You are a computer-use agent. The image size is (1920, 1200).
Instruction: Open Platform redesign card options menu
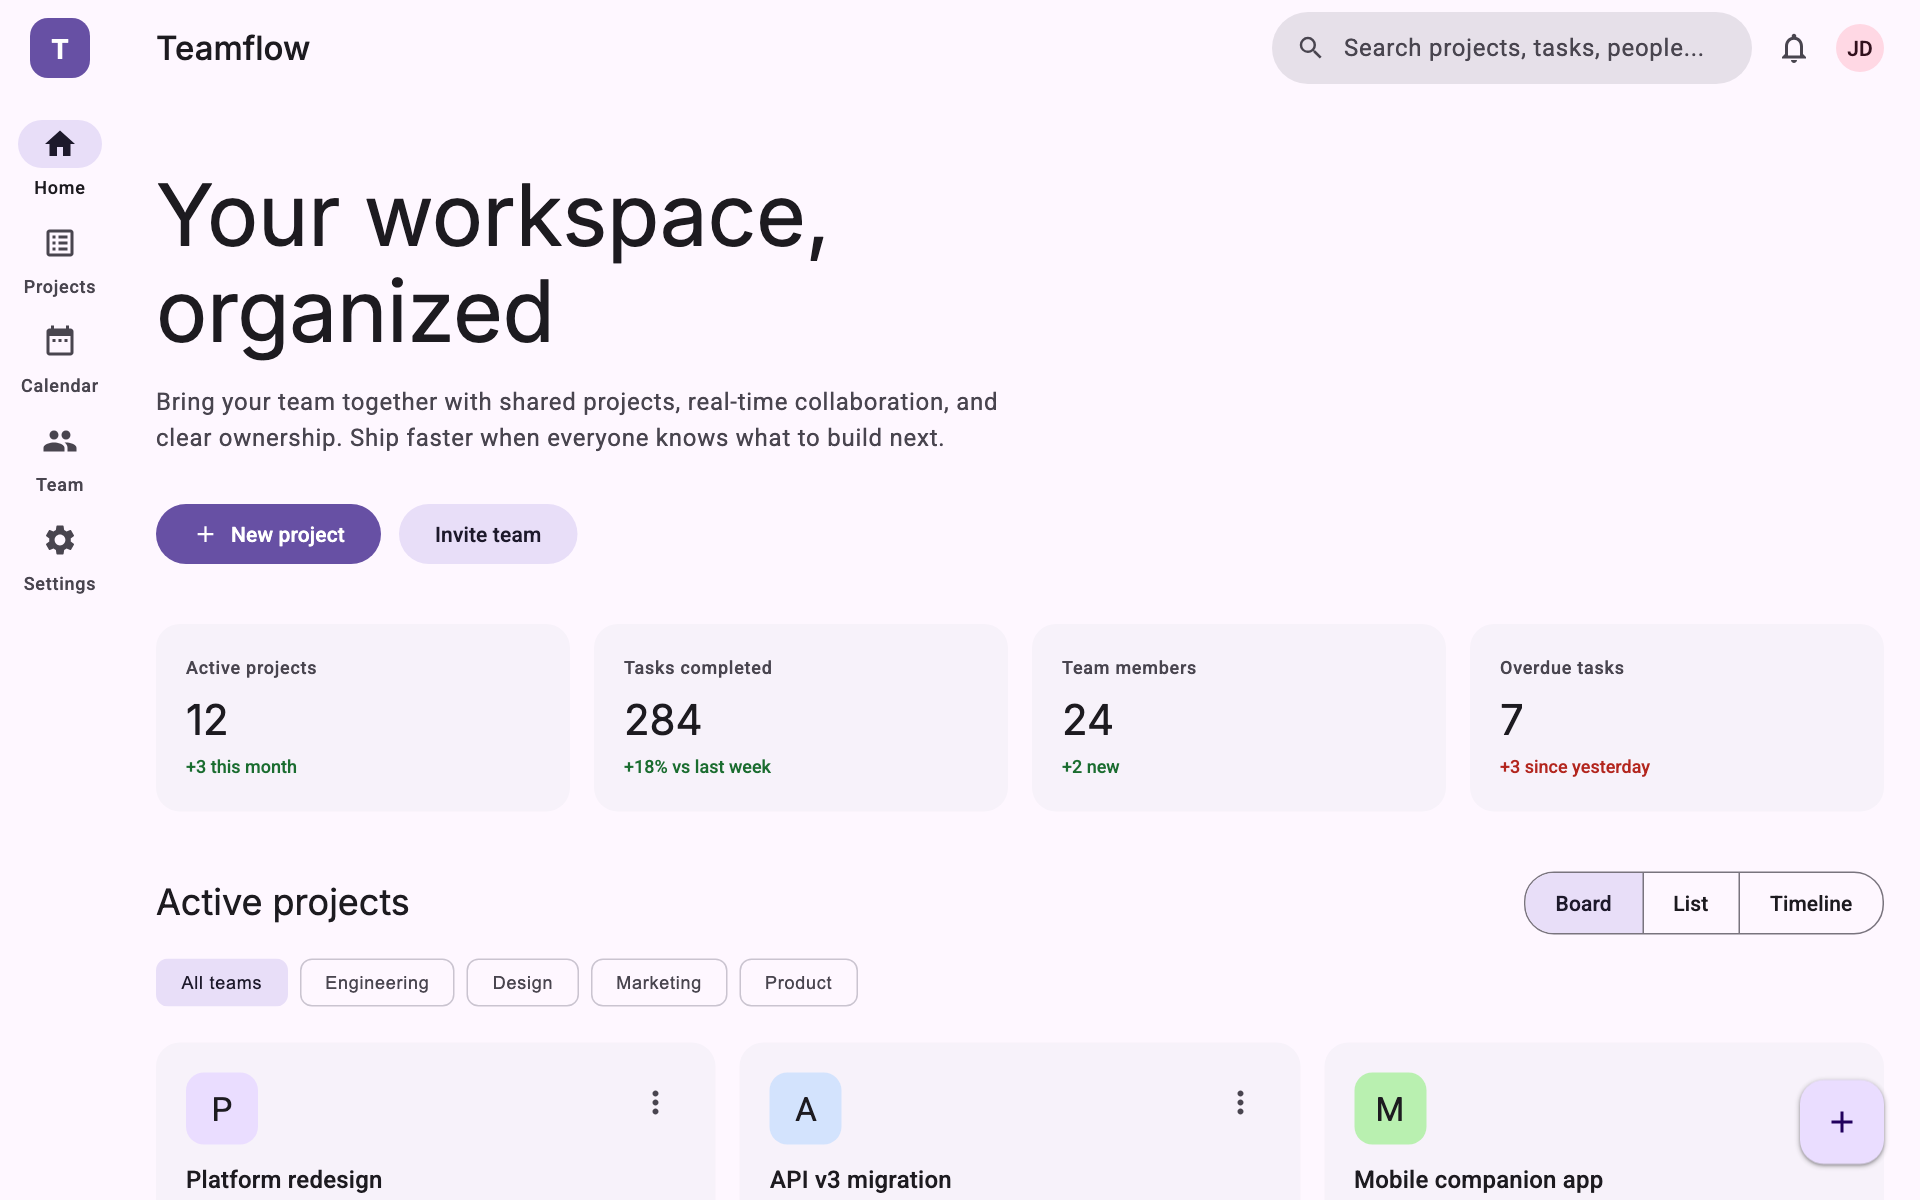tap(655, 1103)
